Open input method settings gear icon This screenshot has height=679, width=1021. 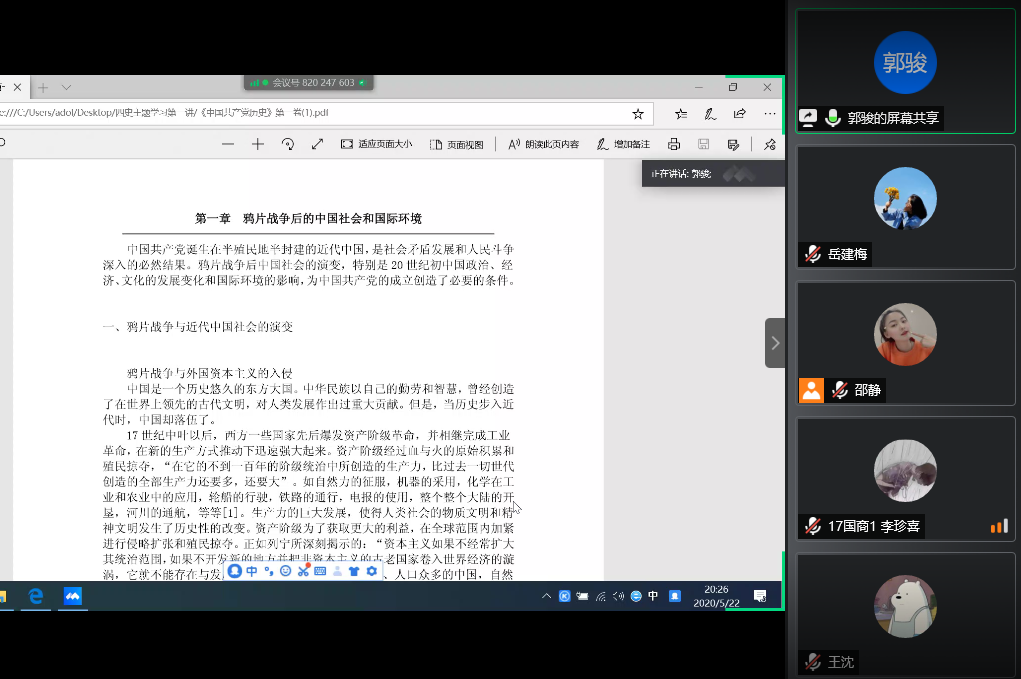371,571
